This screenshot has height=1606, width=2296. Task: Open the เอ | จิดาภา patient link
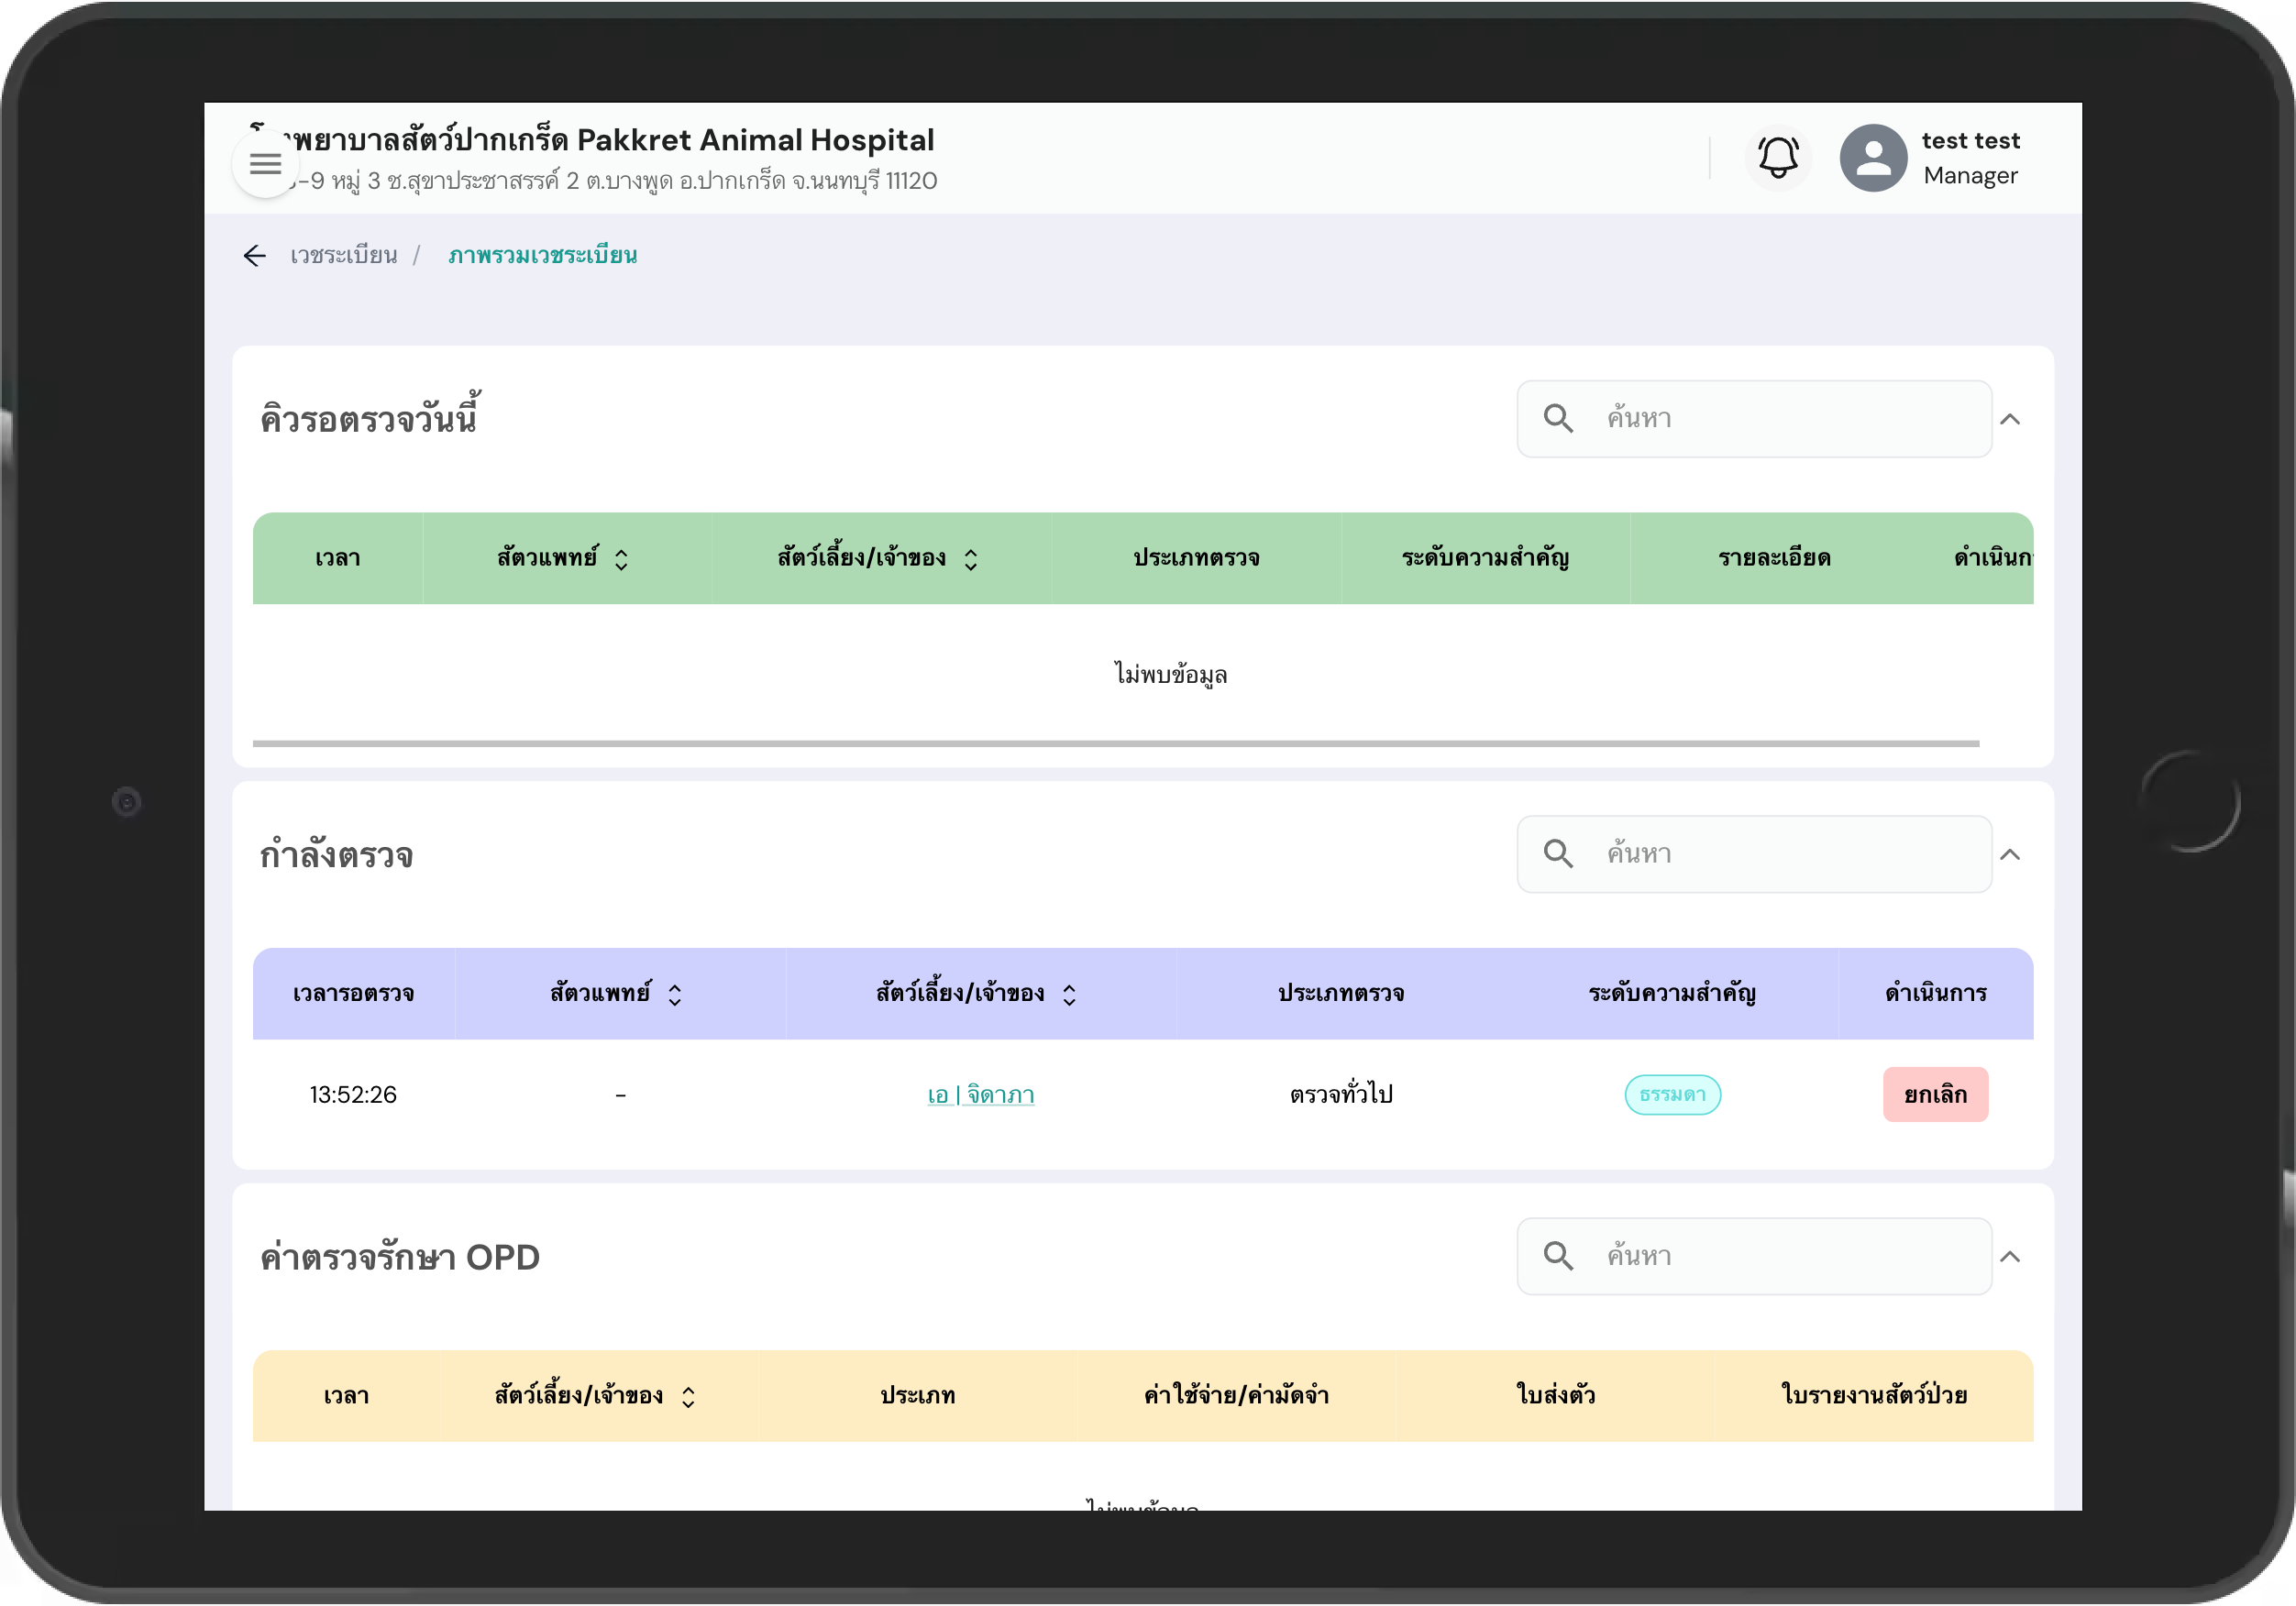coord(981,1094)
